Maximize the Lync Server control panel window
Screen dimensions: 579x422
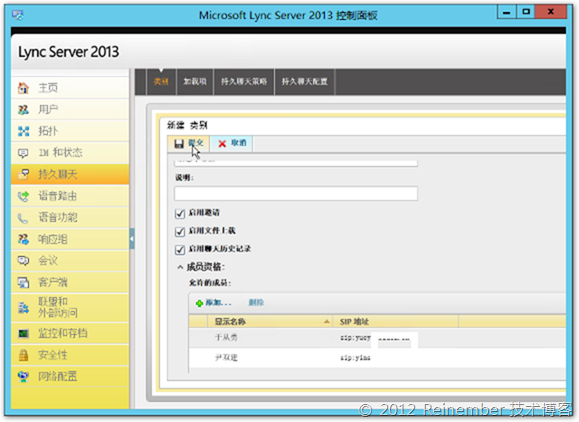click(x=526, y=12)
